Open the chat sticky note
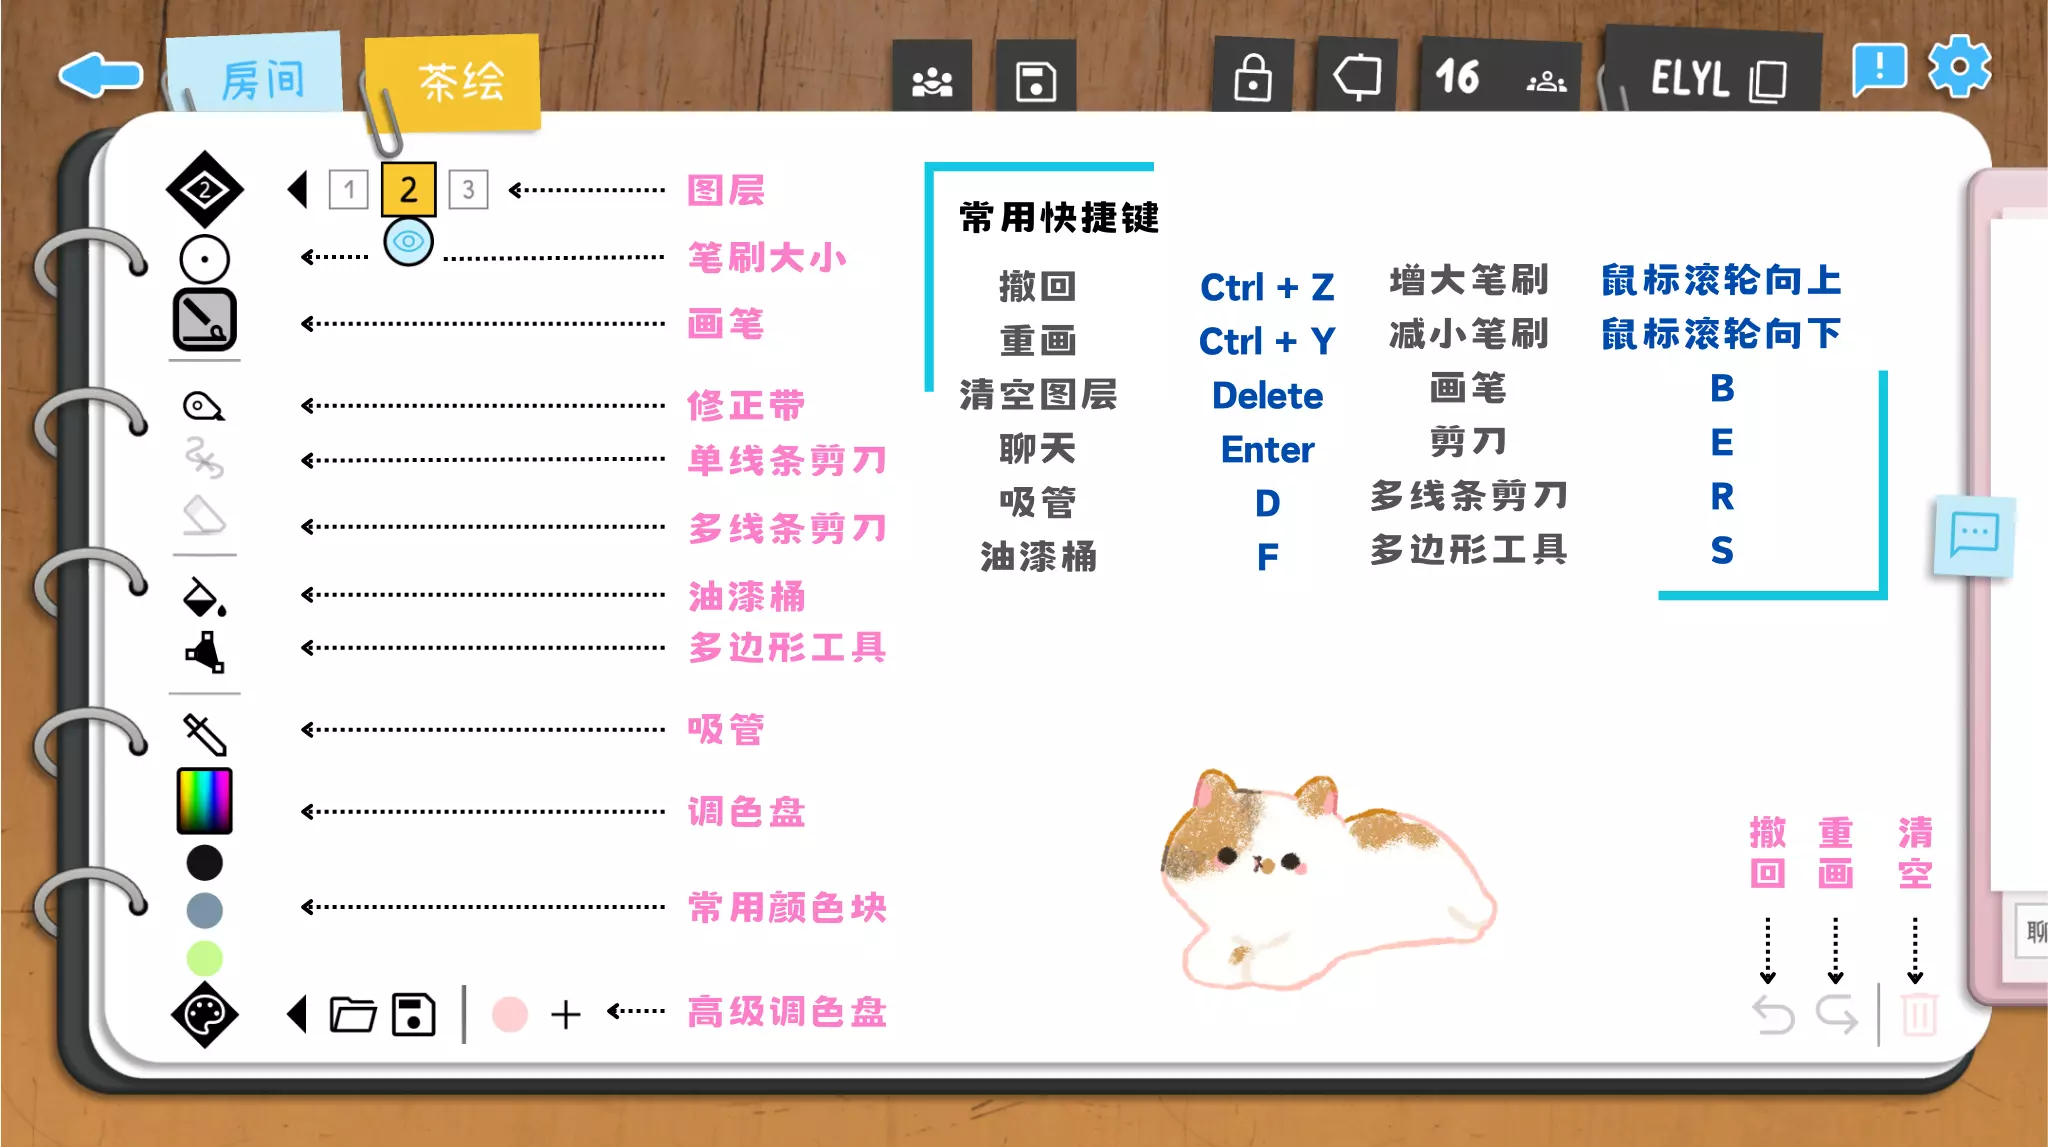 click(x=1973, y=534)
